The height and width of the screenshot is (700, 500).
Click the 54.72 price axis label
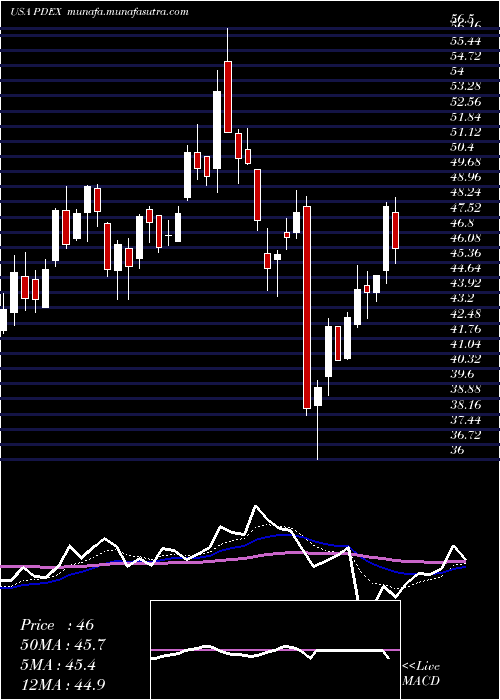click(x=466, y=56)
